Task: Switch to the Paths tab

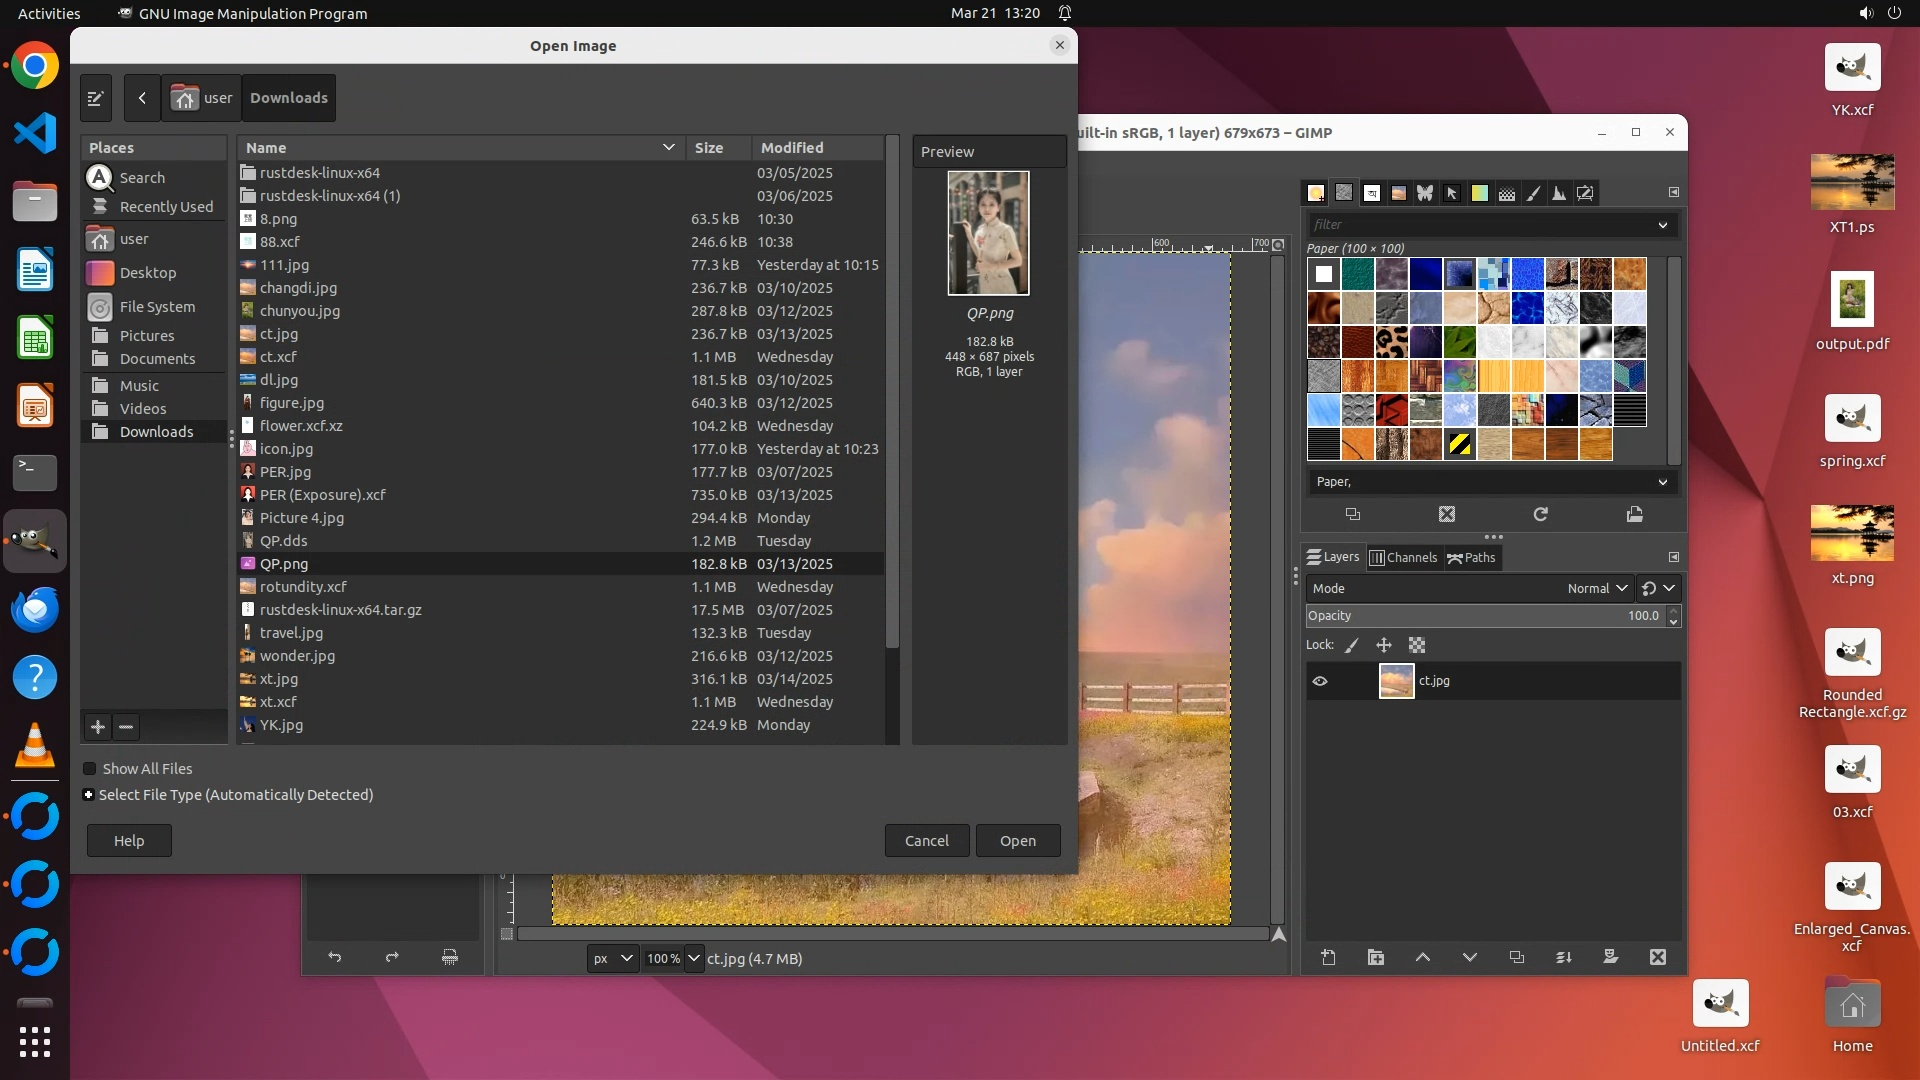Action: 1471,557
